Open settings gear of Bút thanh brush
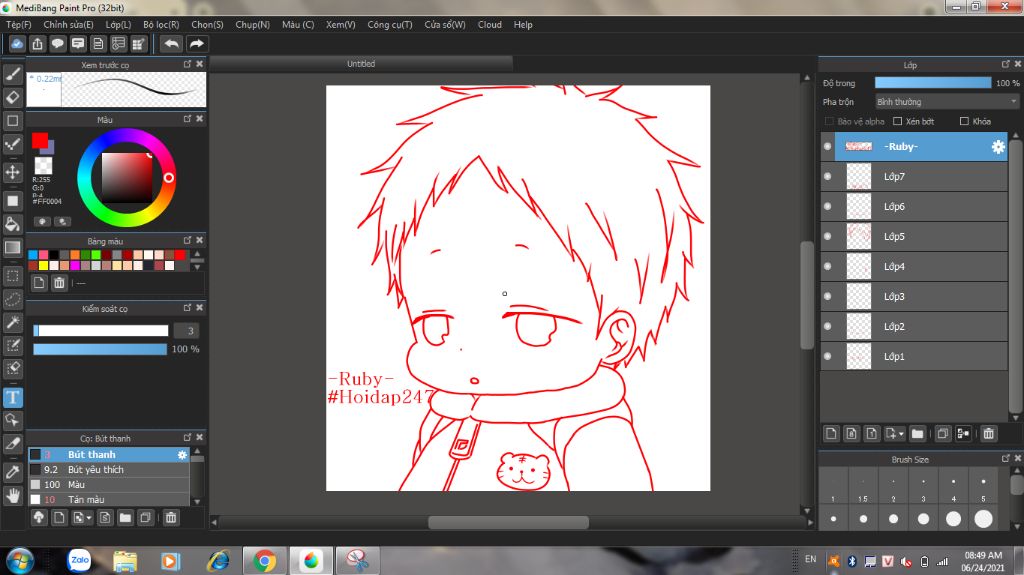This screenshot has height=575, width=1024. (x=182, y=455)
